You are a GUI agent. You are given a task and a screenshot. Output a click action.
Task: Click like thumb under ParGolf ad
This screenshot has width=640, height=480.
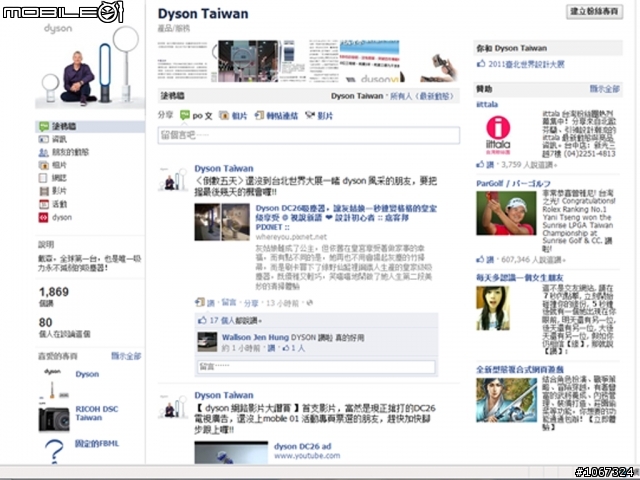click(480, 259)
